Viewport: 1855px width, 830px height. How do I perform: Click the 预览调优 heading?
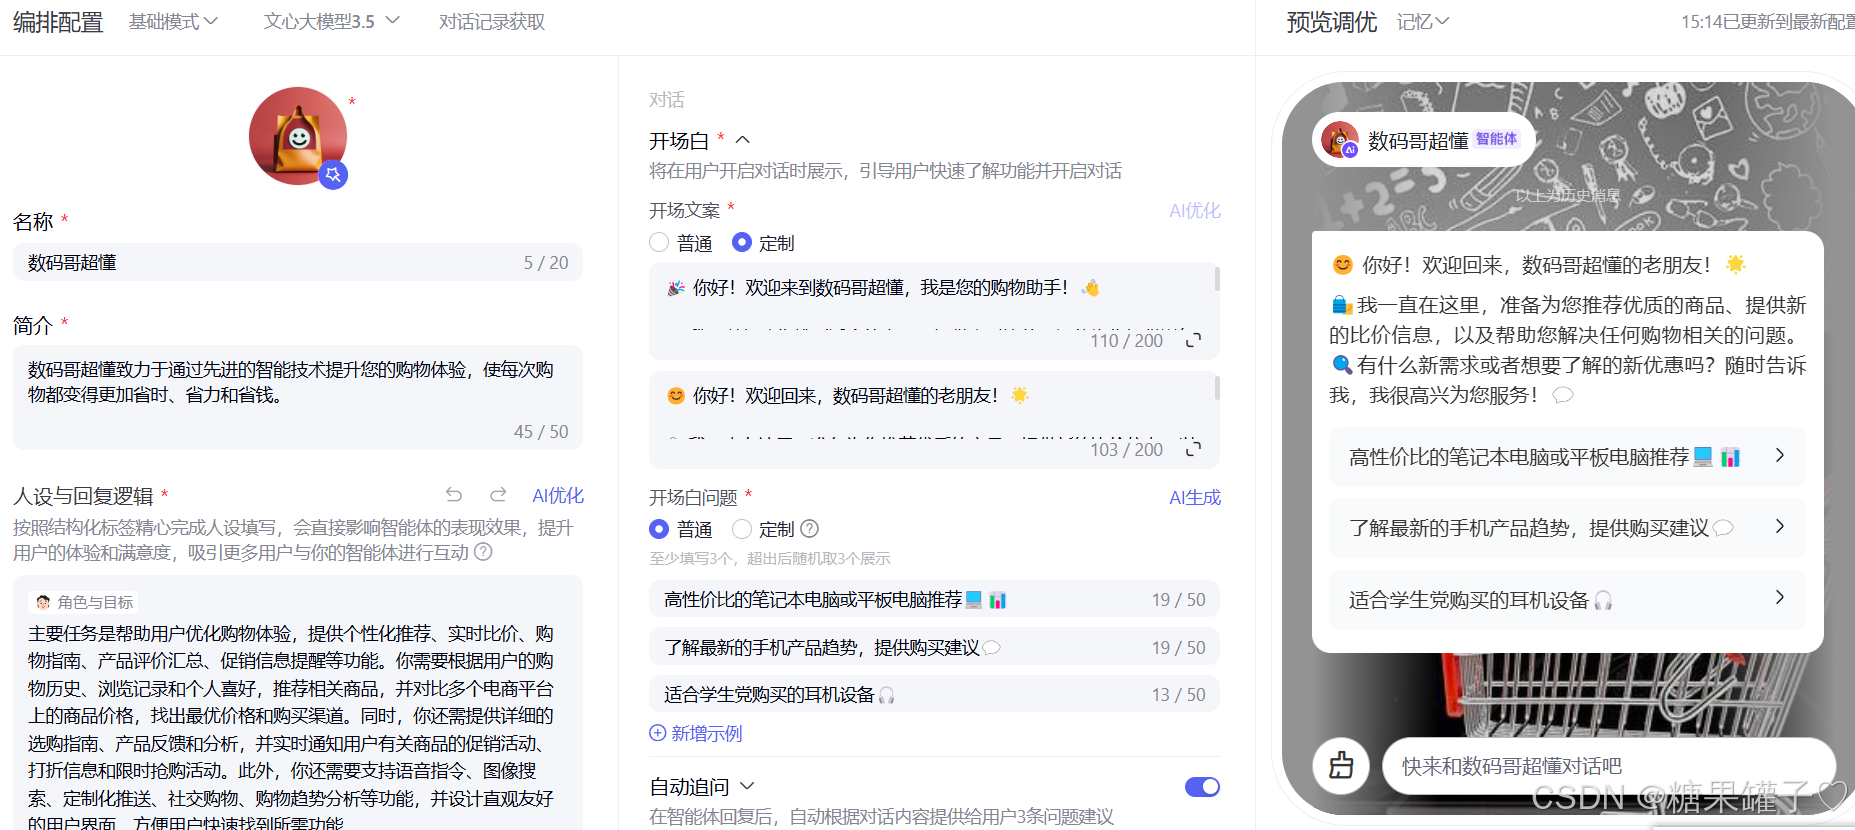(x=1332, y=22)
